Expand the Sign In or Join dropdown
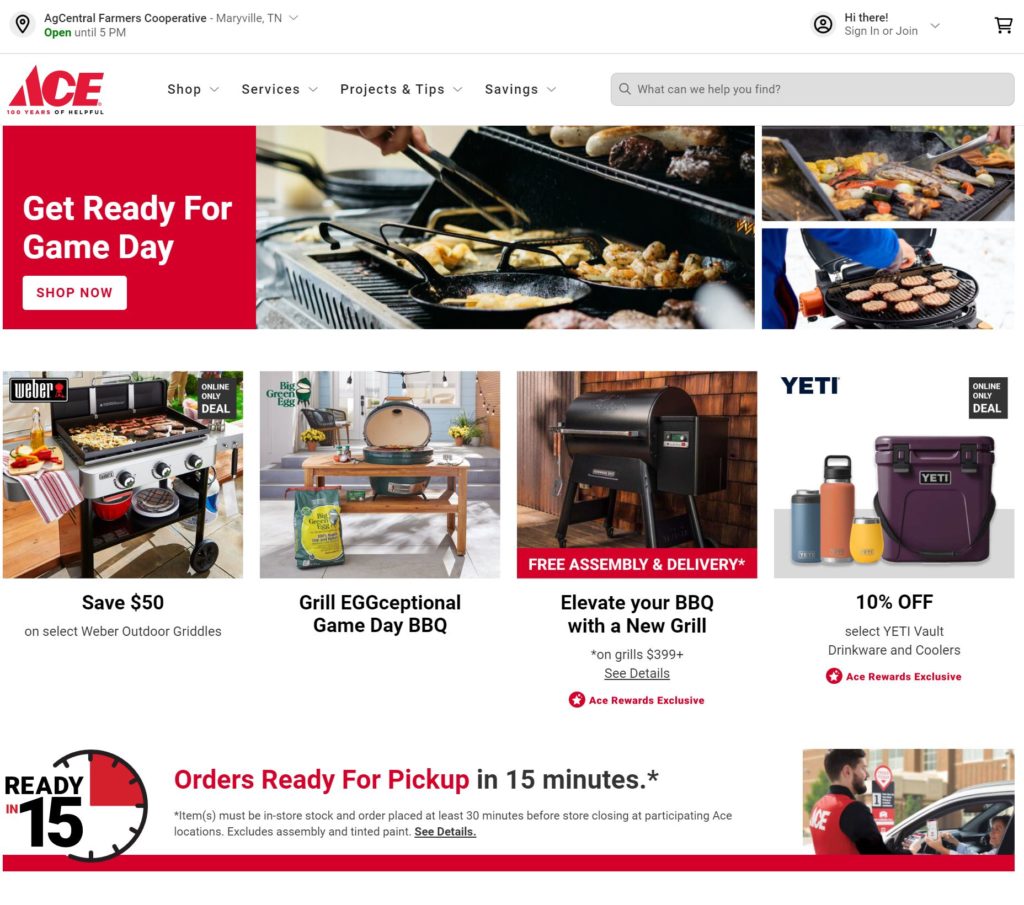 [x=935, y=25]
